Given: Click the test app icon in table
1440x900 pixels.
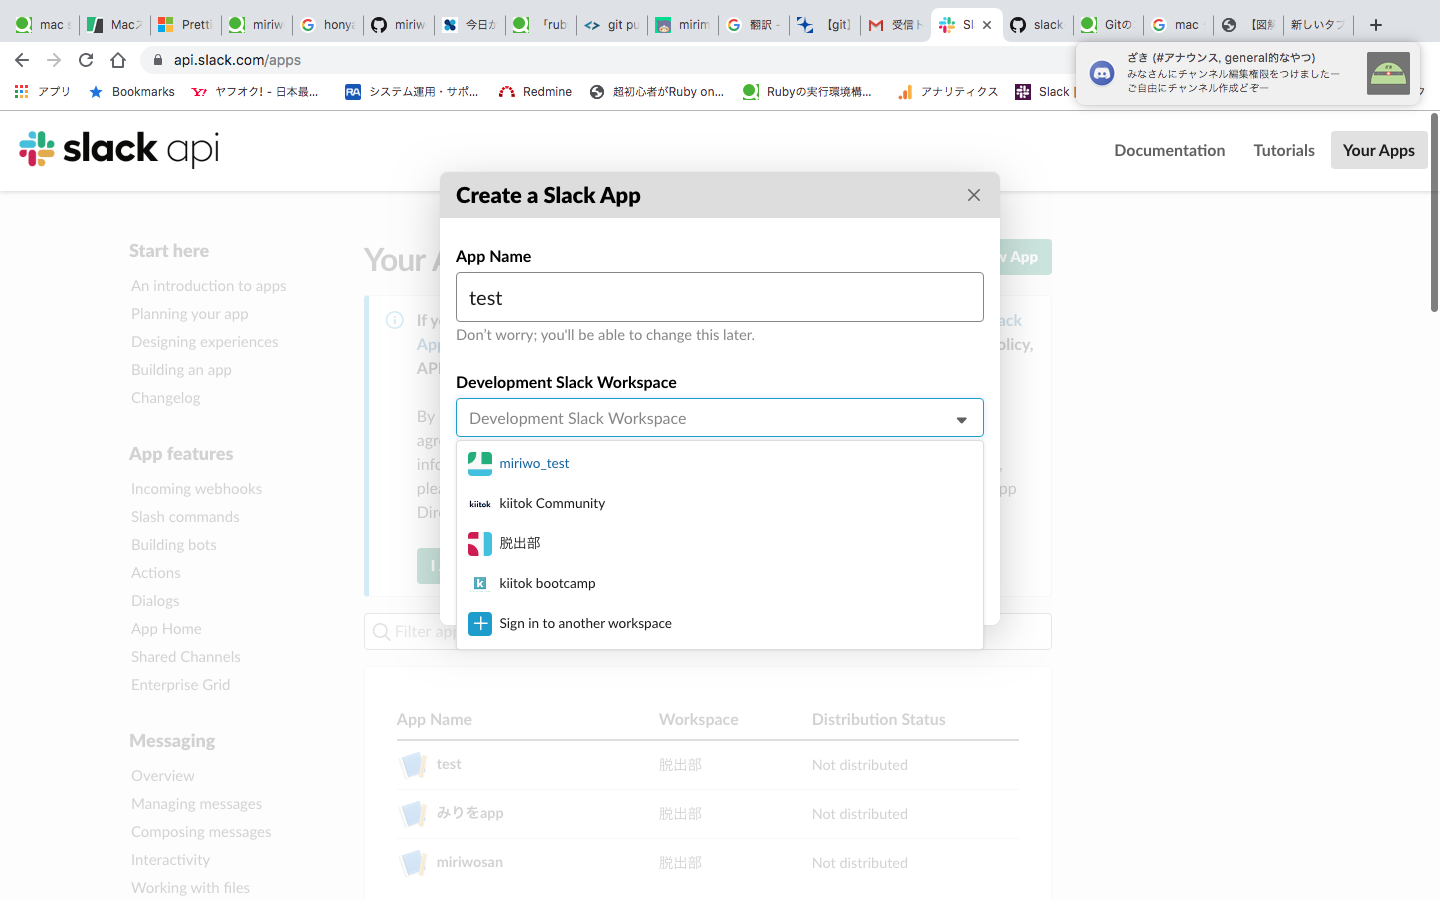Looking at the screenshot, I should pyautogui.click(x=413, y=765).
